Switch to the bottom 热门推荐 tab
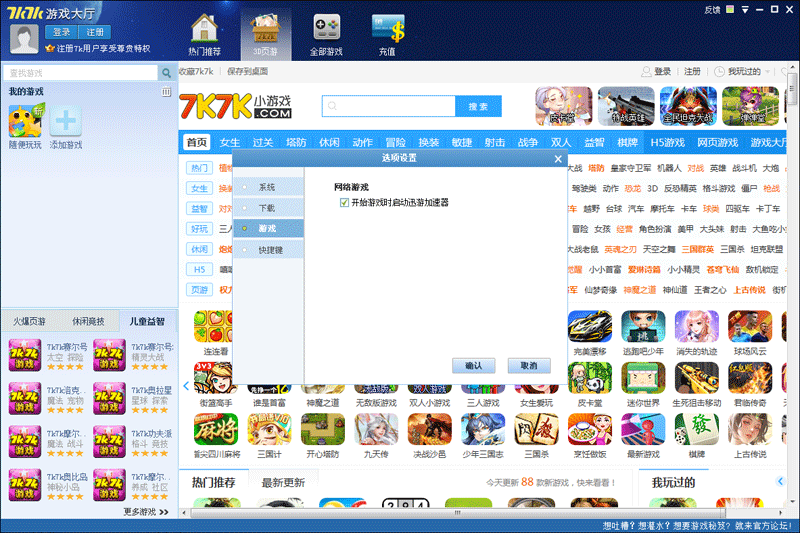800x533 pixels. [213, 483]
